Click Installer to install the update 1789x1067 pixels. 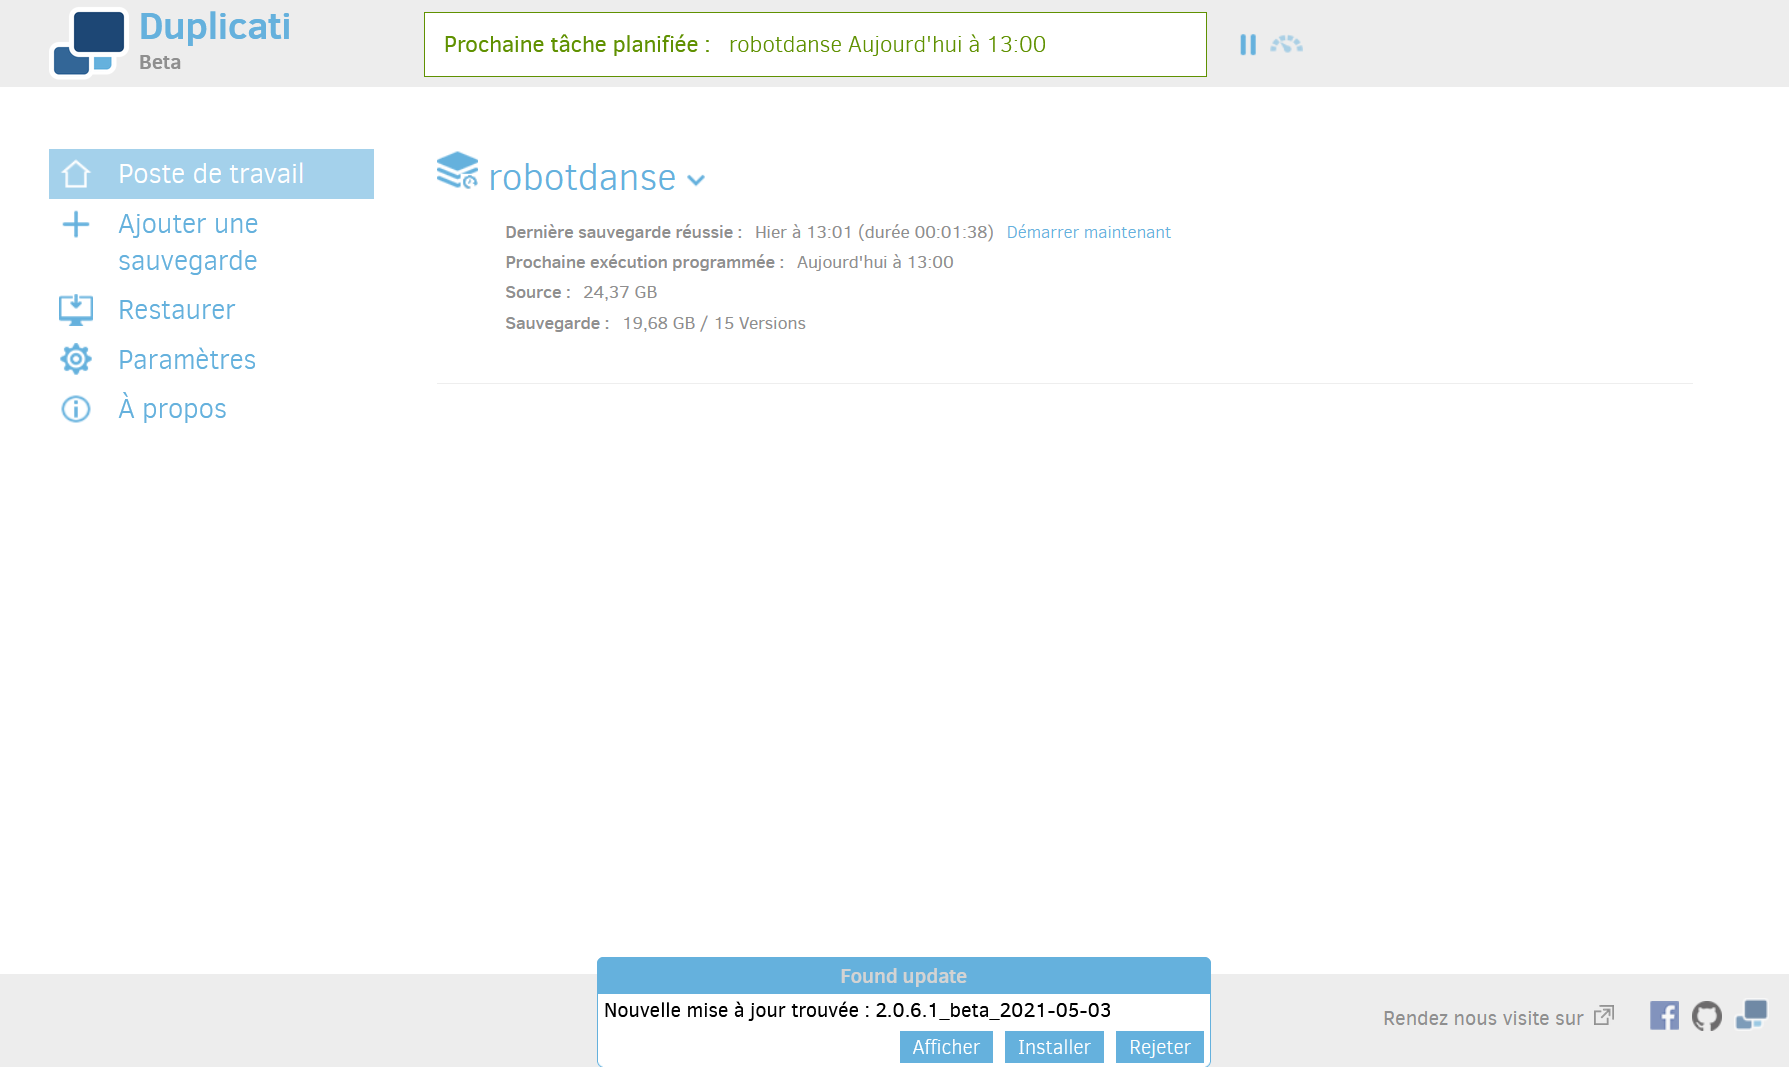[1054, 1047]
